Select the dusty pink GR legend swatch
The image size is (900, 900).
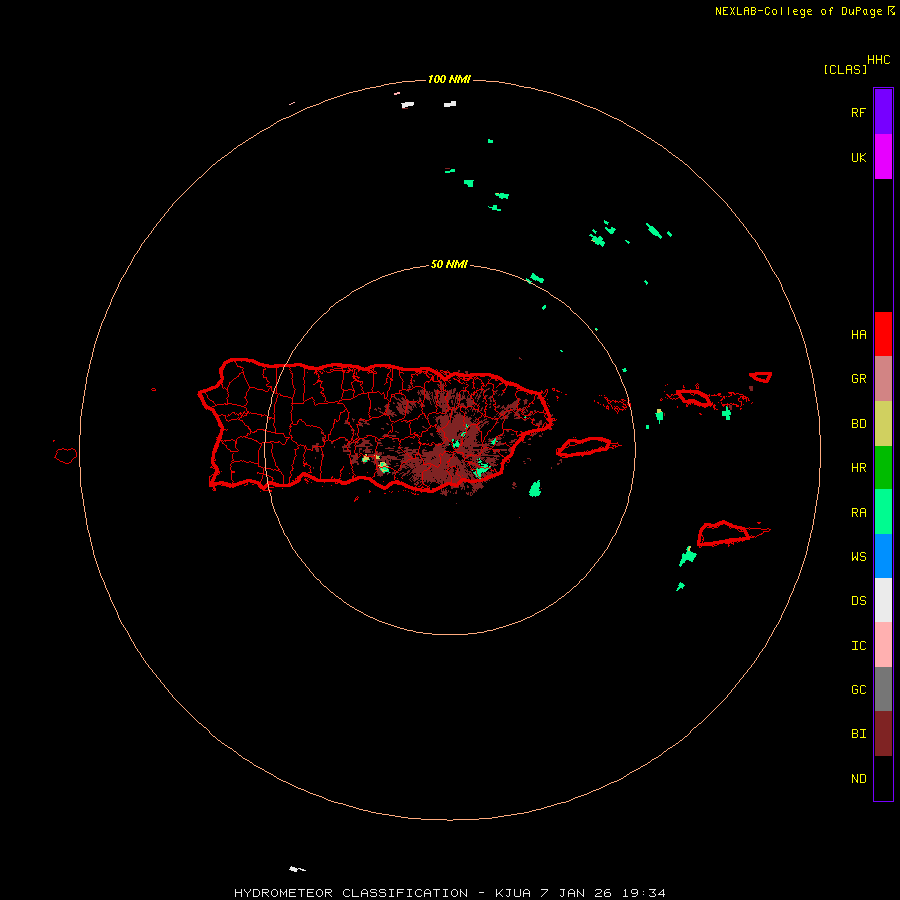click(883, 379)
